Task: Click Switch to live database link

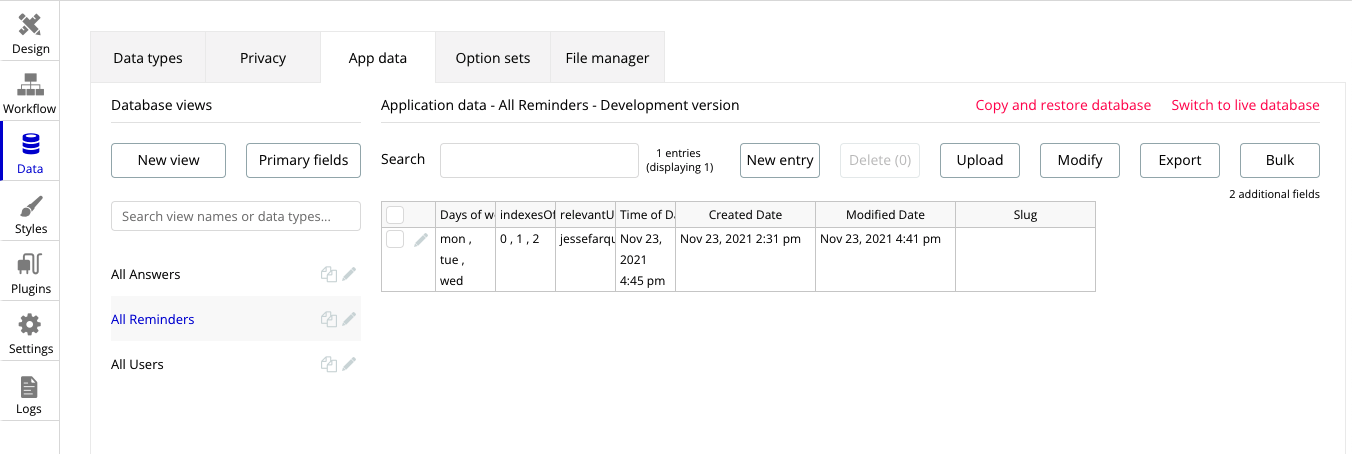Action: (1245, 105)
